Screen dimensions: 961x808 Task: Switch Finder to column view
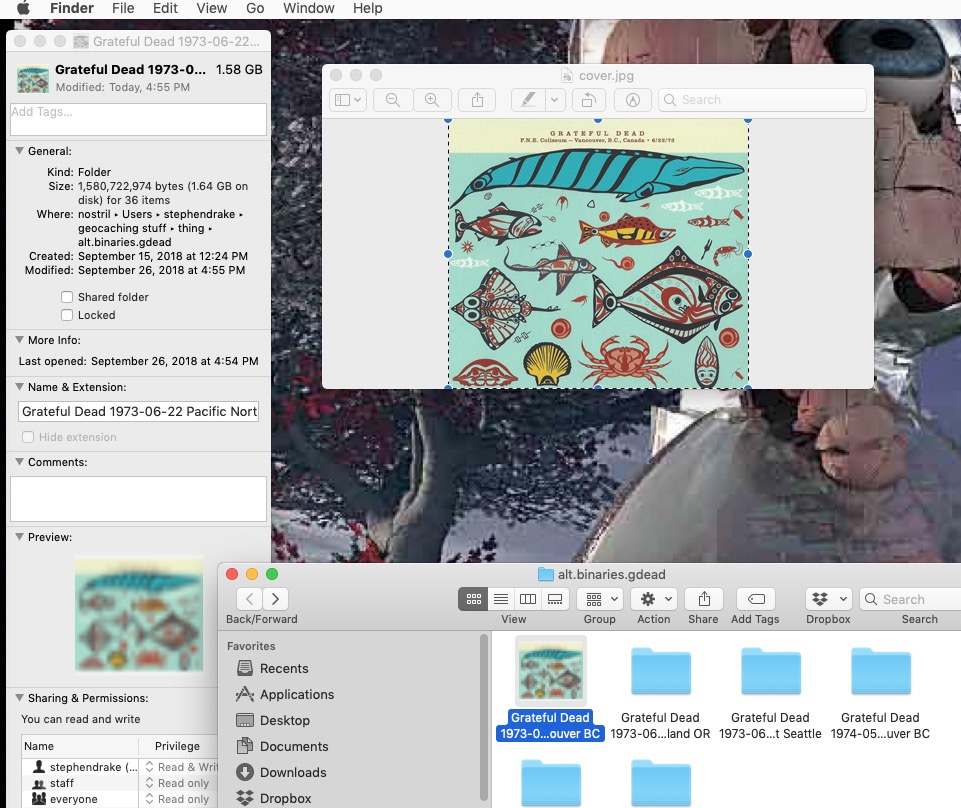pos(528,599)
